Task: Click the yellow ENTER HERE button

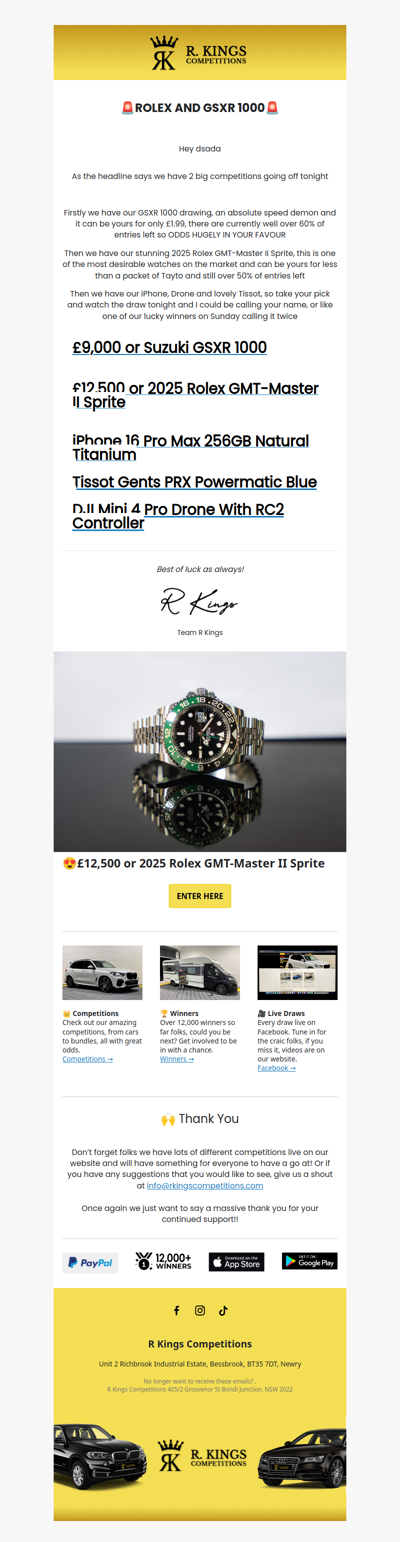Action: click(200, 896)
